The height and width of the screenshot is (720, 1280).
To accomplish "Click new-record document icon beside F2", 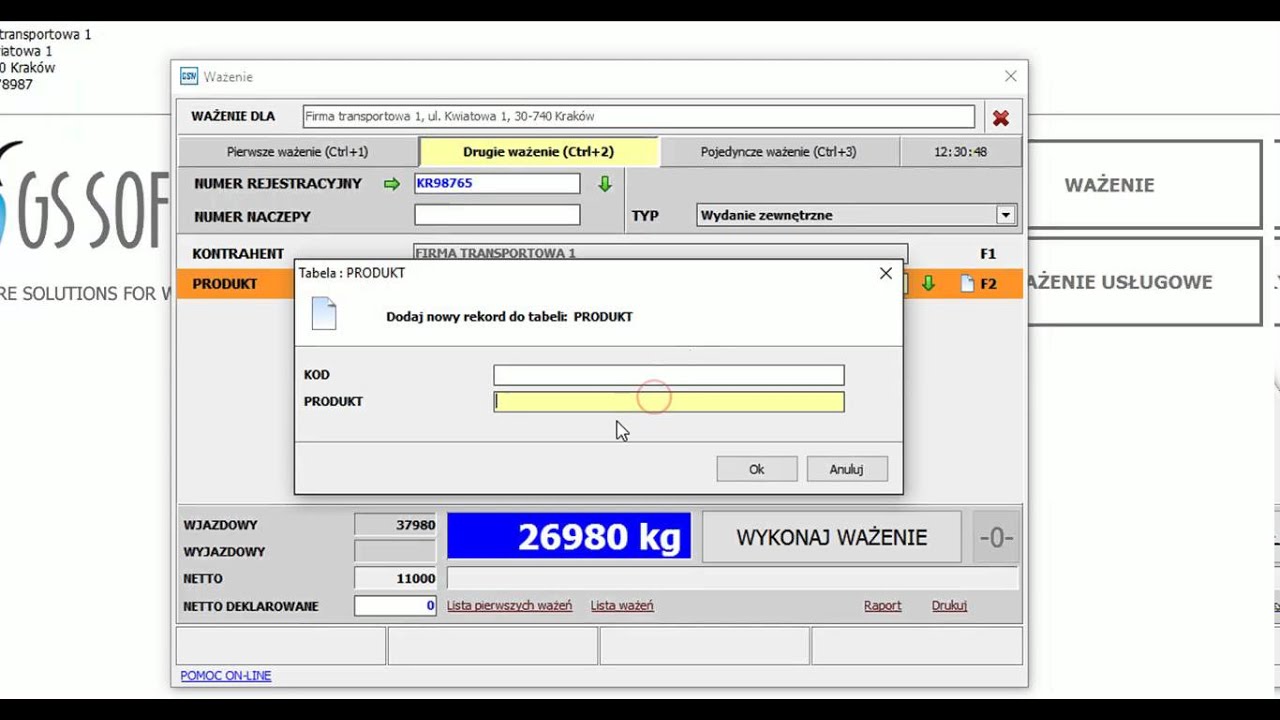I will tap(966, 284).
